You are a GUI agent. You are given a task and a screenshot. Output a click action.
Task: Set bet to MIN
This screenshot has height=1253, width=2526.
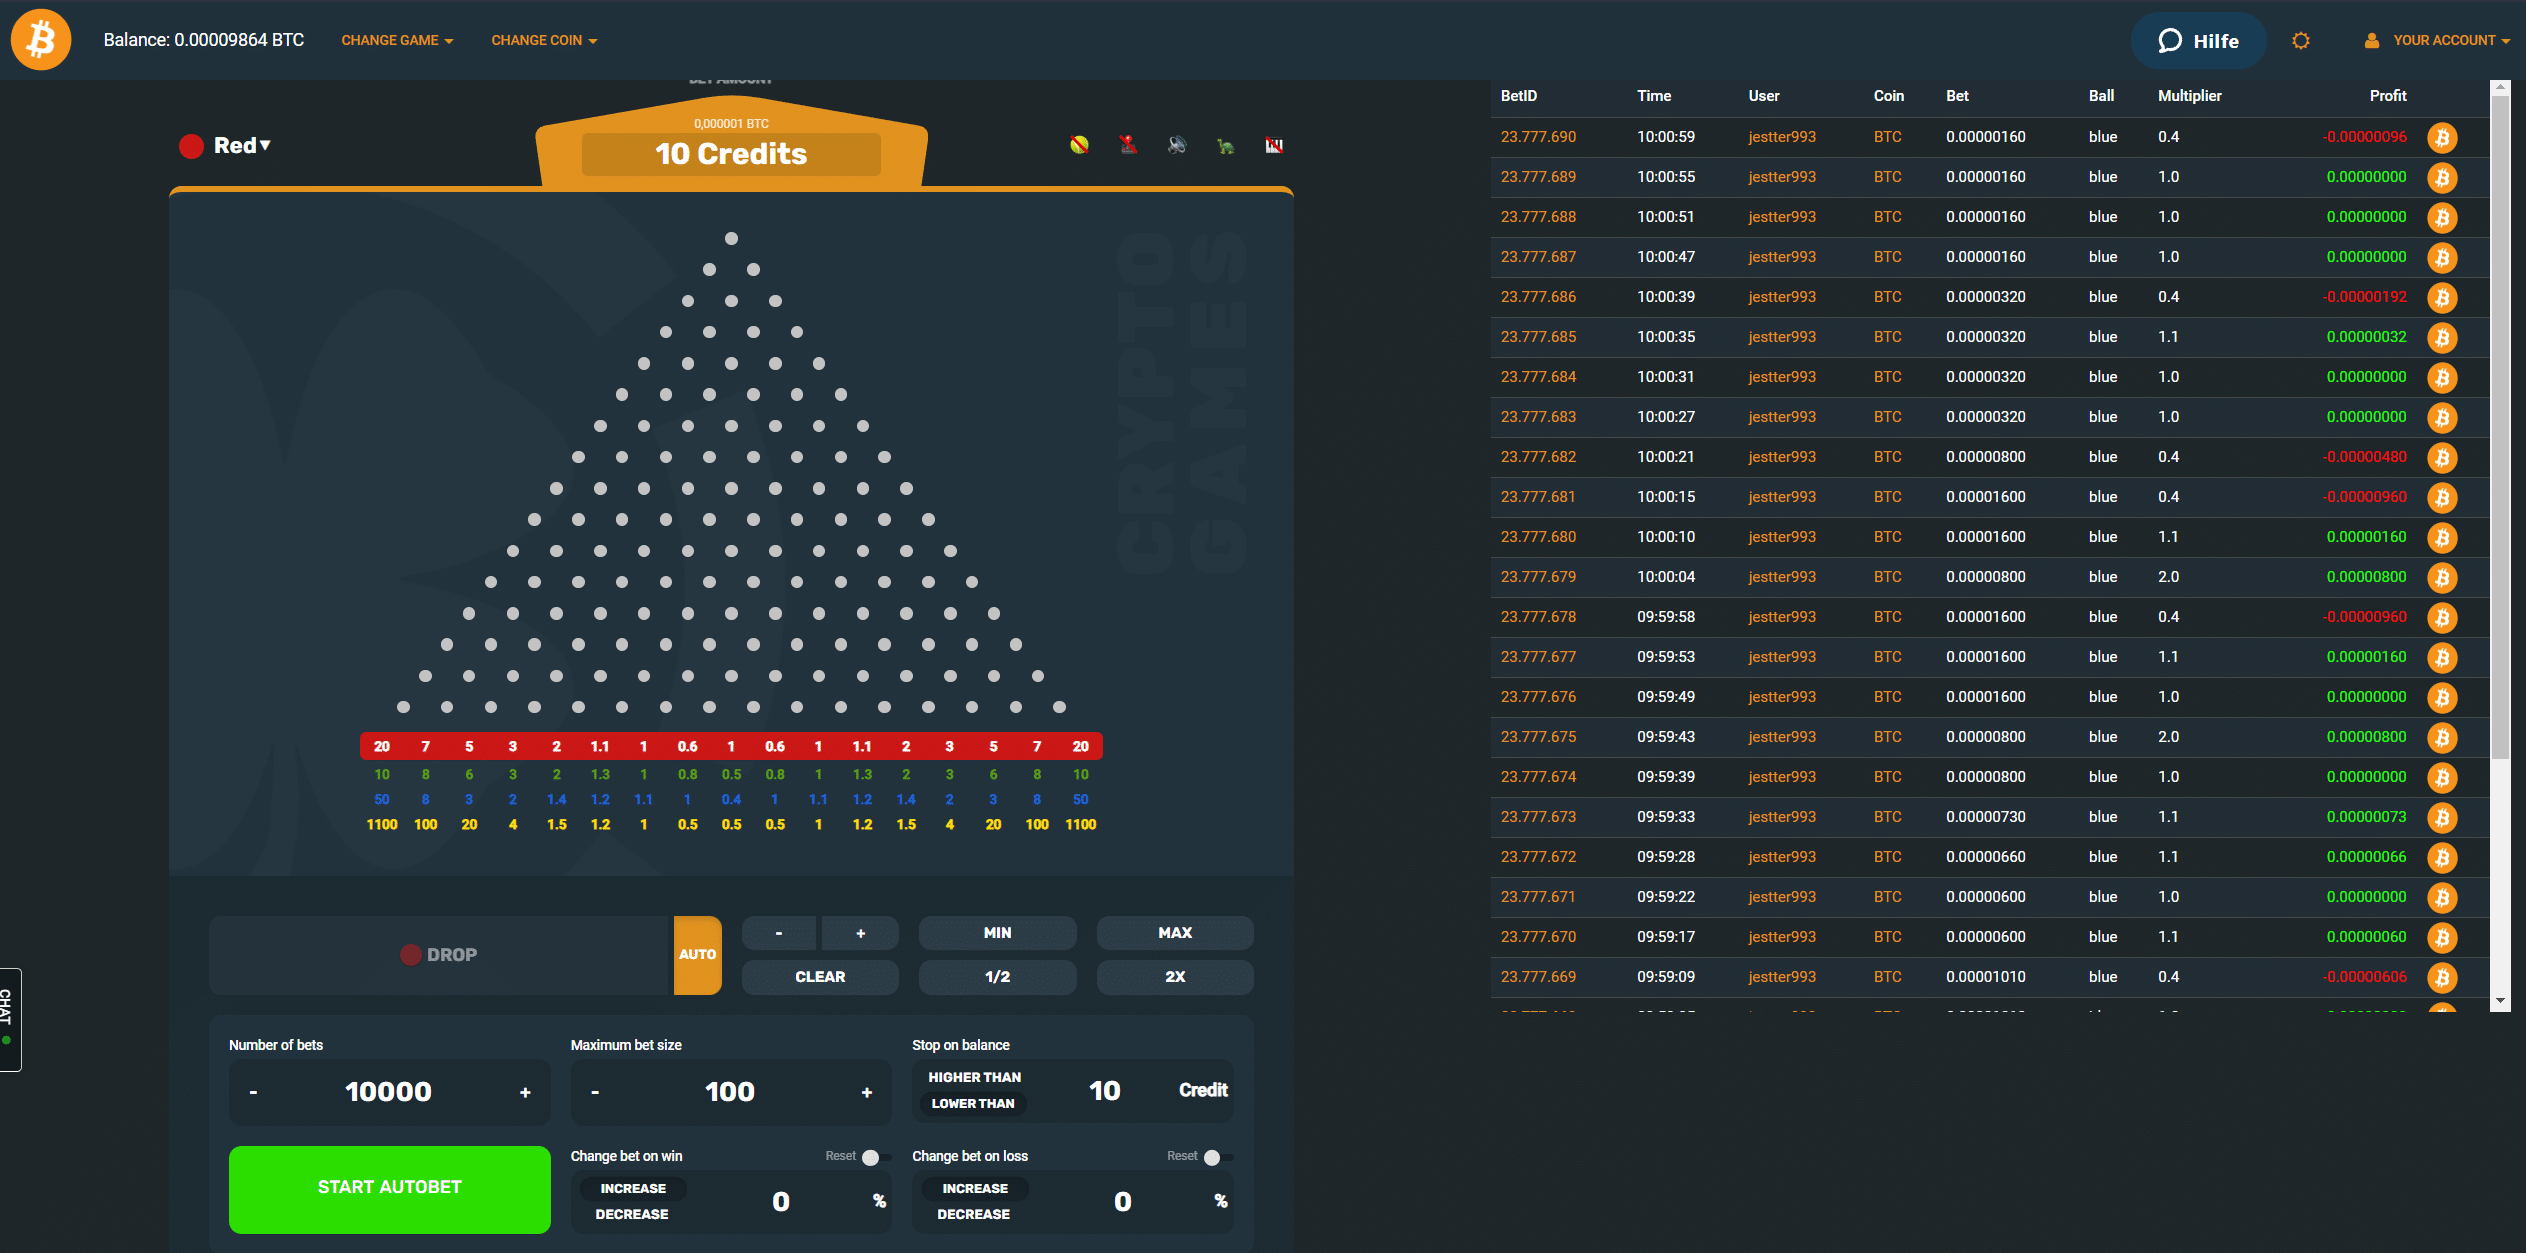click(x=997, y=933)
